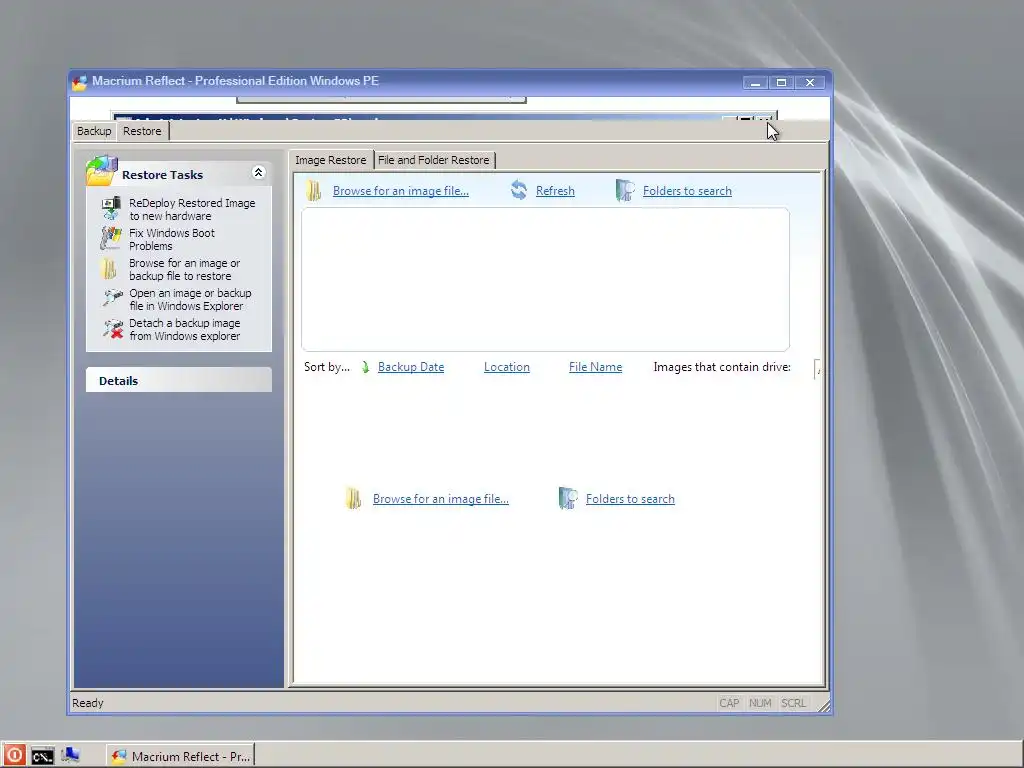Open an image or backup file in Windows Explorer
The height and width of the screenshot is (768, 1024).
[190, 300]
